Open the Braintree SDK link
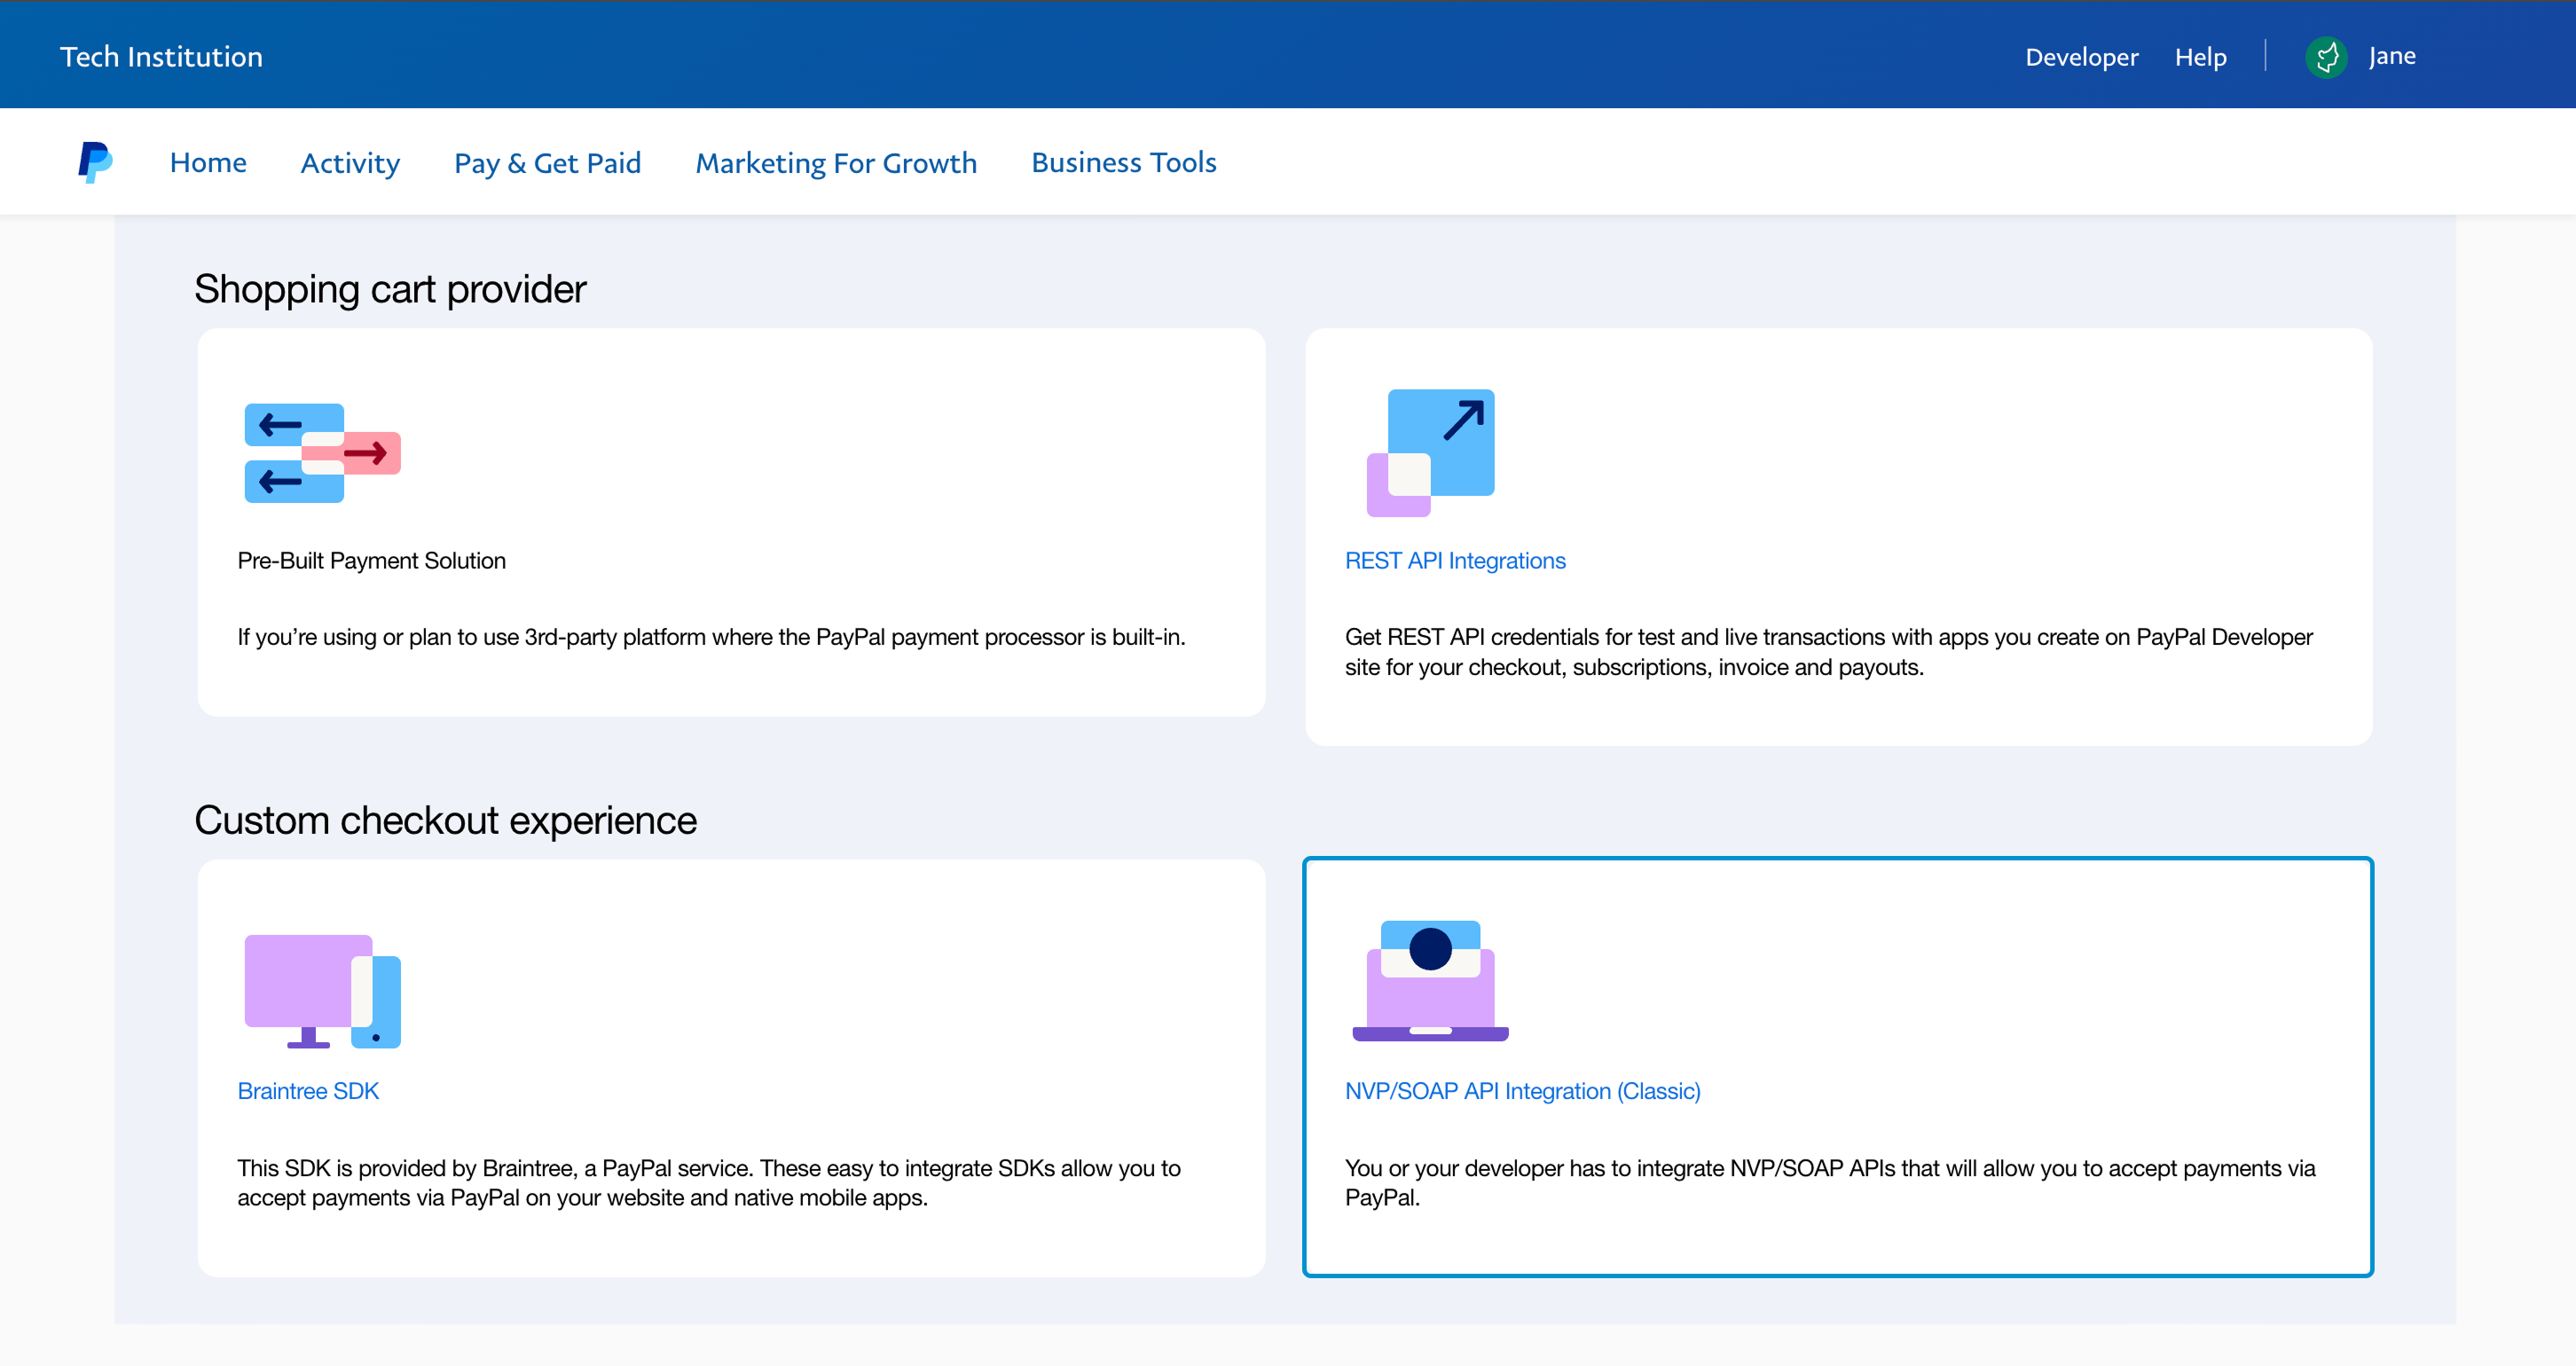Viewport: 2576px width, 1366px height. coord(308,1091)
